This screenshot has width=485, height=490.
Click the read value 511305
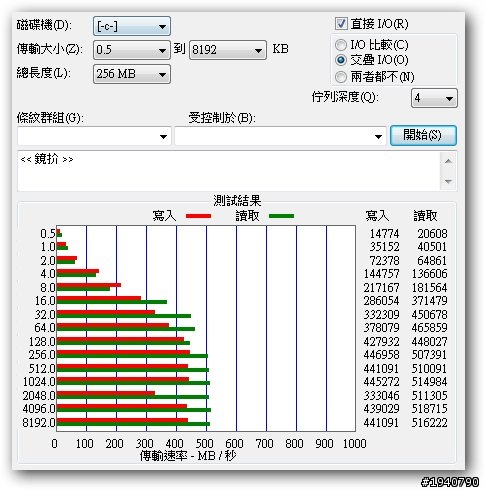pos(429,396)
